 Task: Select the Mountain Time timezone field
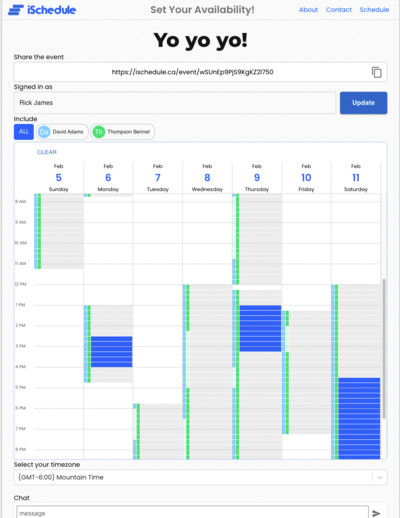click(200, 477)
